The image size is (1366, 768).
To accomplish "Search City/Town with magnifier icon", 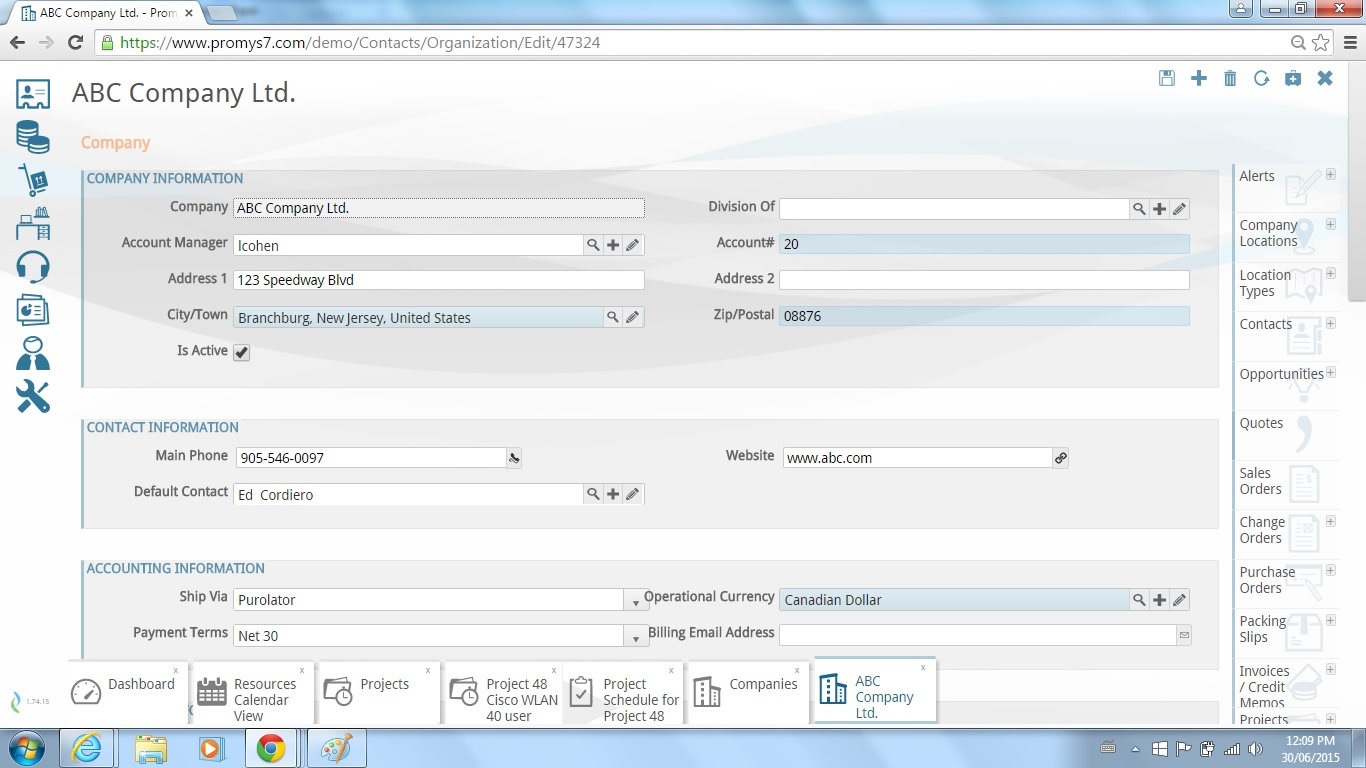I will [x=613, y=317].
